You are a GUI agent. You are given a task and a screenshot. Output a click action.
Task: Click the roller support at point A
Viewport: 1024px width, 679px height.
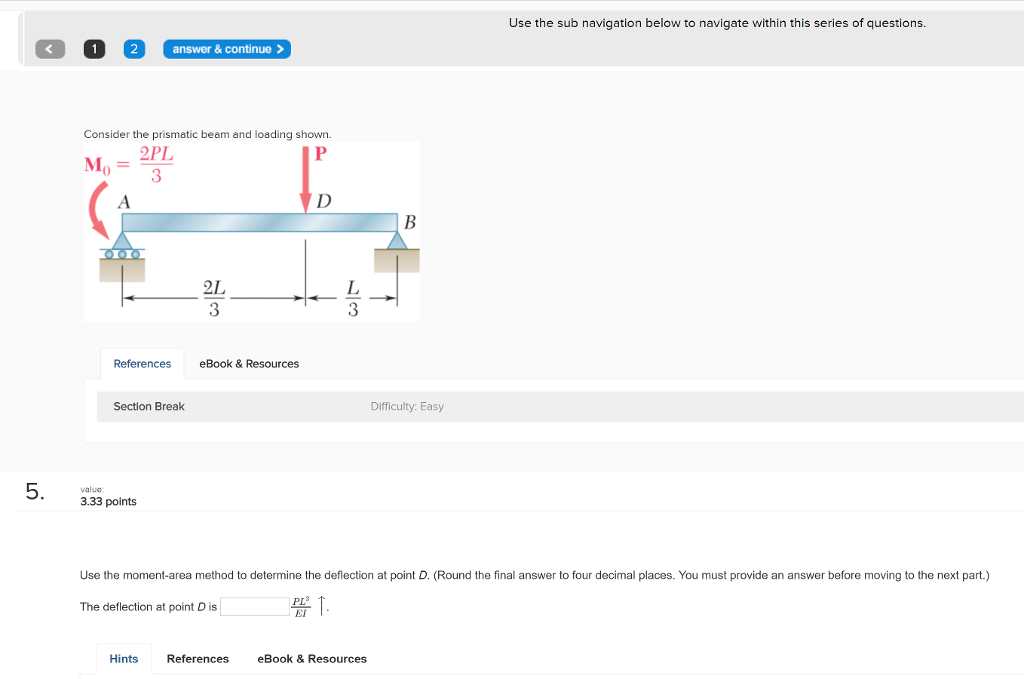pos(121,247)
